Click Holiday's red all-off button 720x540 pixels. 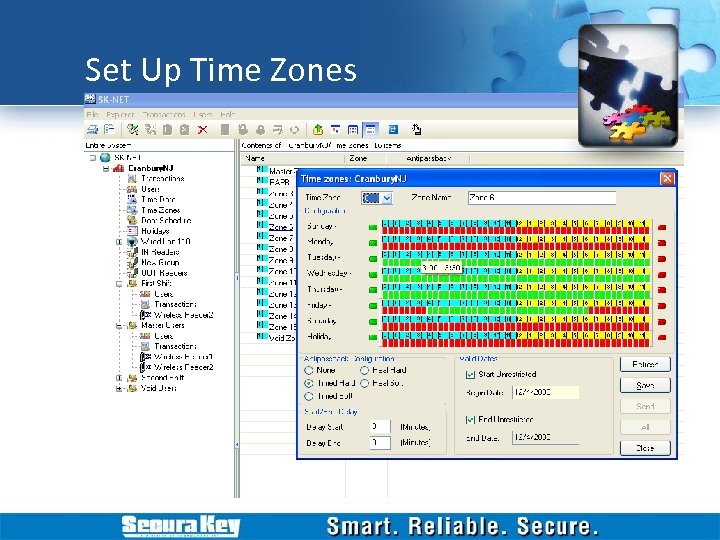pyautogui.click(x=662, y=338)
